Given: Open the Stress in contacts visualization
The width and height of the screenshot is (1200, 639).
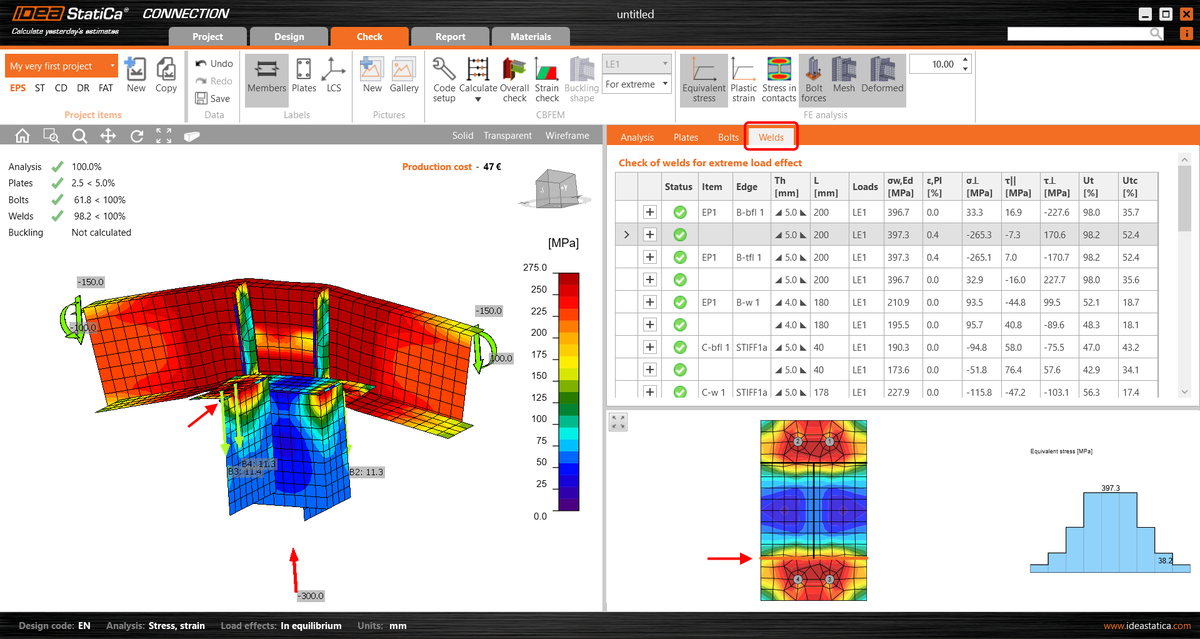Looking at the screenshot, I should (x=777, y=80).
